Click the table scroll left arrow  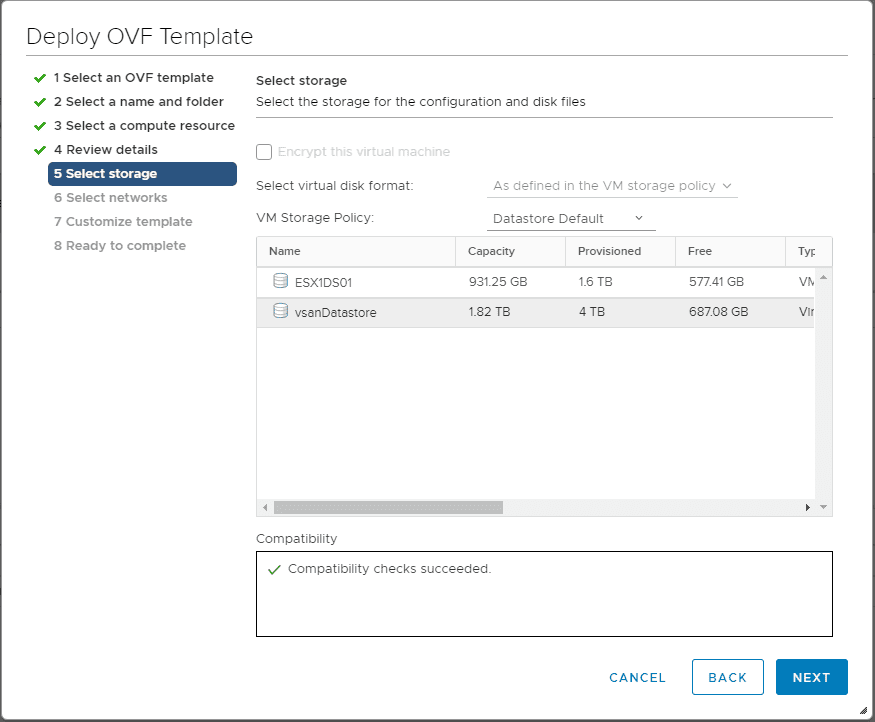[265, 508]
